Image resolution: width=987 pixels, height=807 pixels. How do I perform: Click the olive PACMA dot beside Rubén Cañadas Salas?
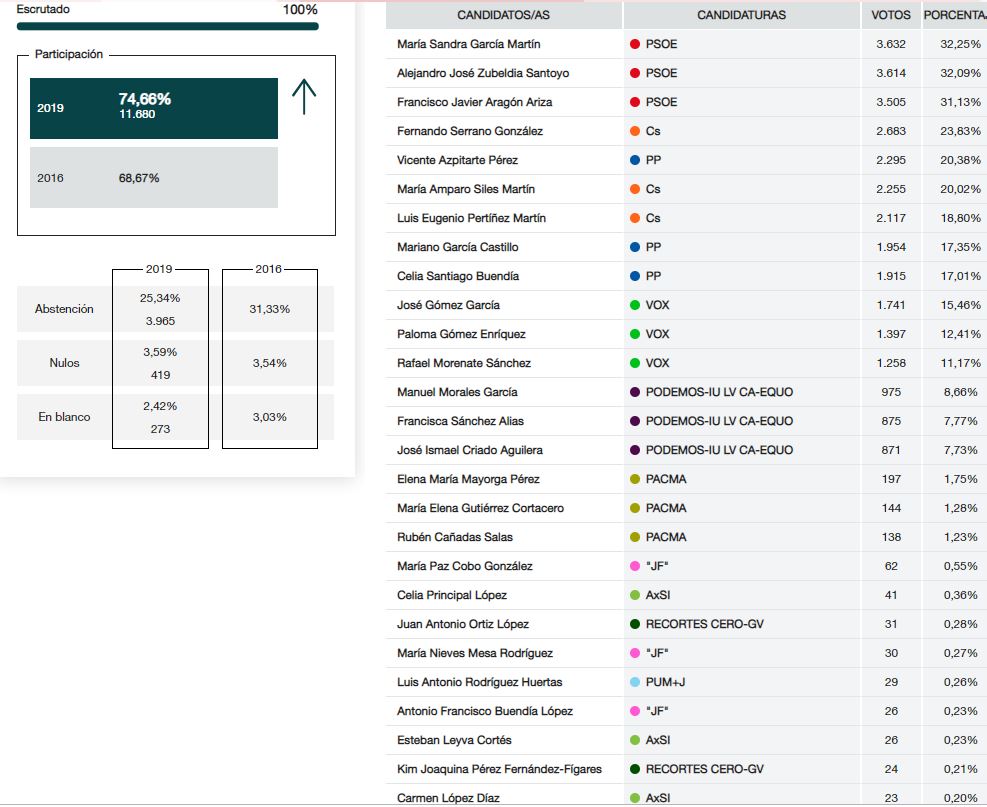(x=635, y=537)
